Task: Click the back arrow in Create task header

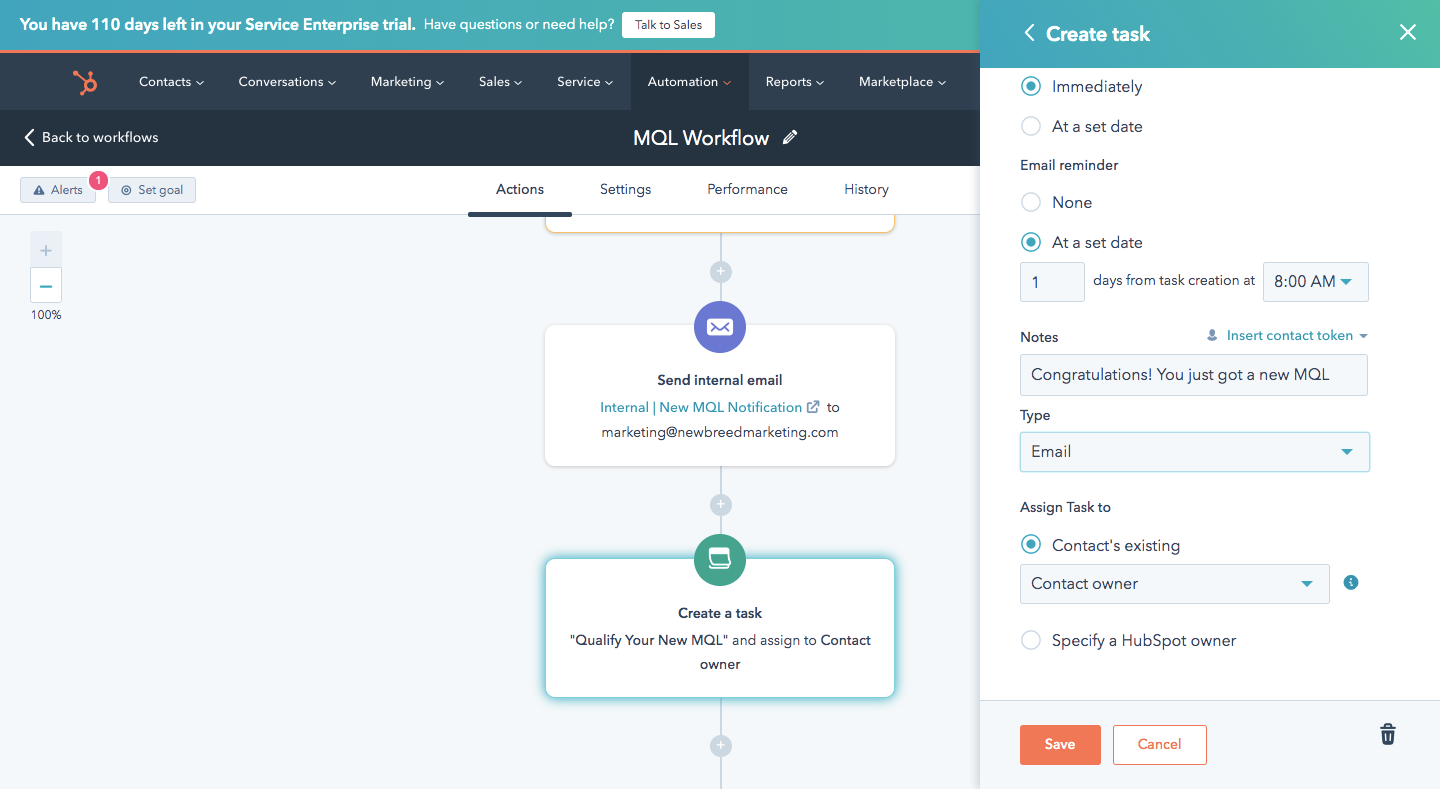Action: point(1029,34)
